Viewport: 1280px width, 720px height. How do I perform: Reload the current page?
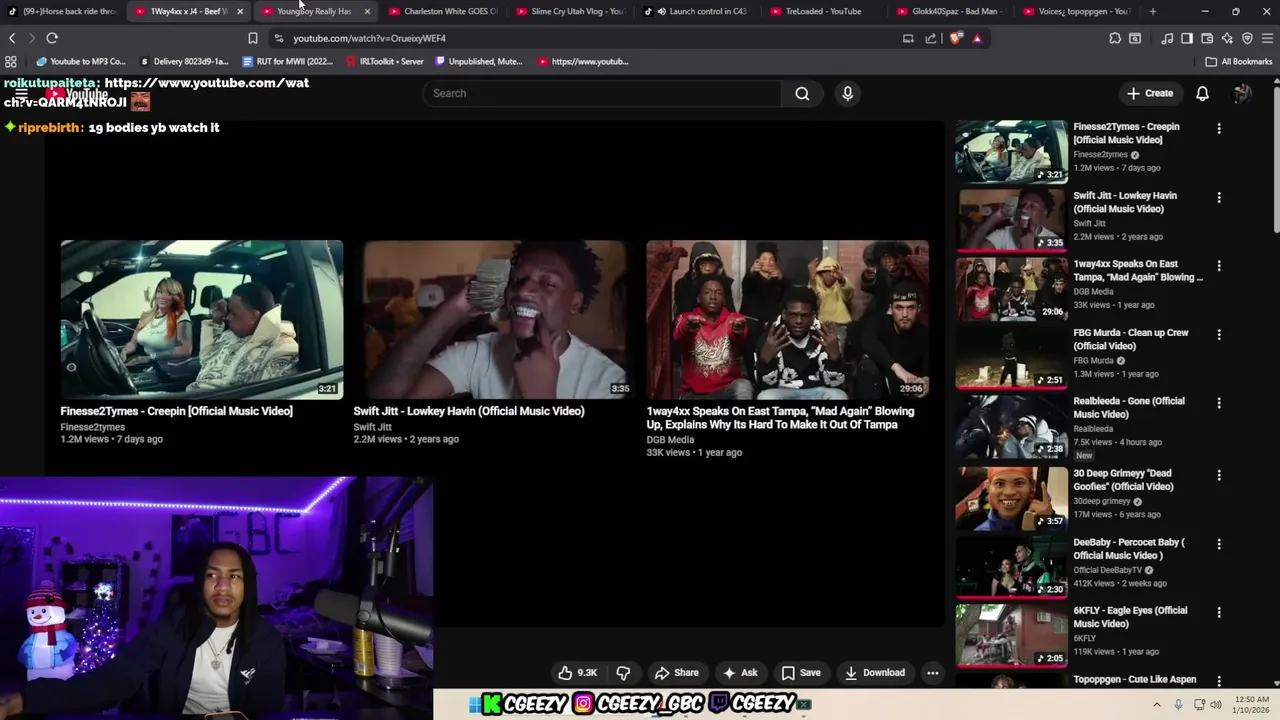coord(52,38)
